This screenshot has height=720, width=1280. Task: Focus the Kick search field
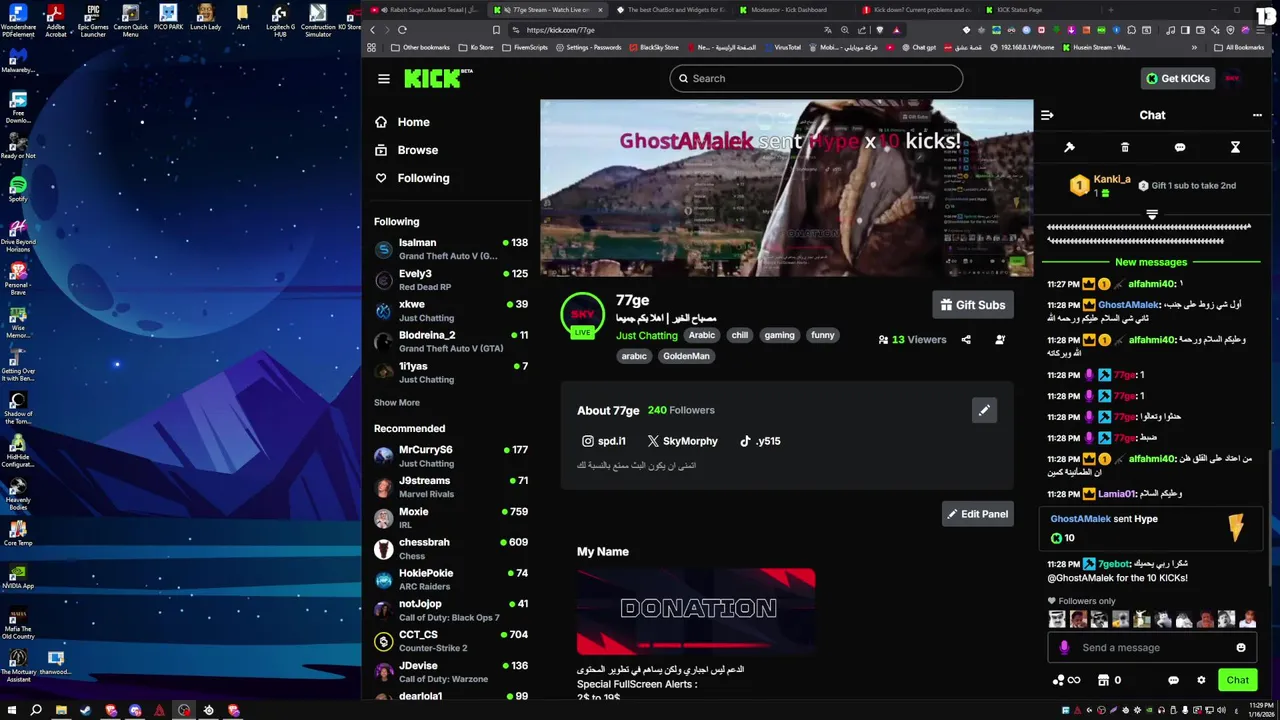coord(816,78)
